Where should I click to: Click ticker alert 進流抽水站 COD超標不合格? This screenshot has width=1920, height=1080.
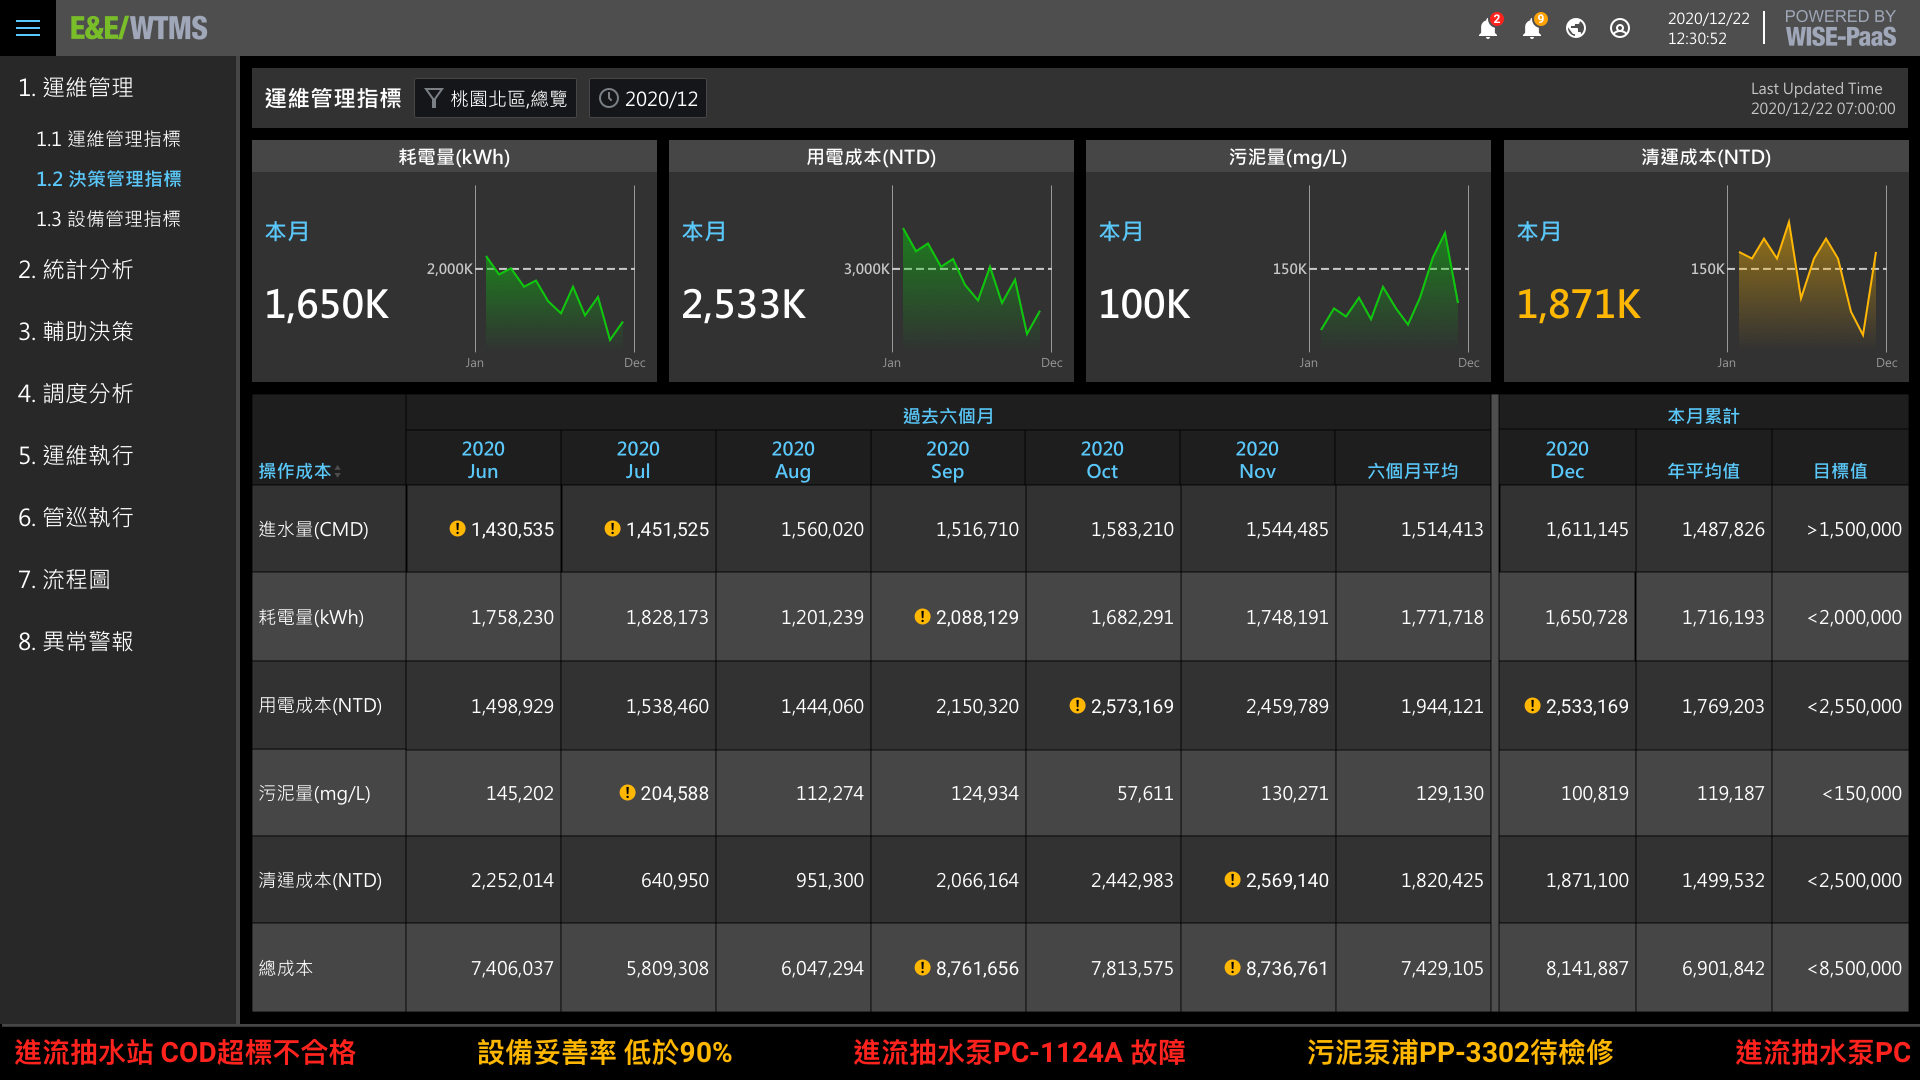point(185,1052)
